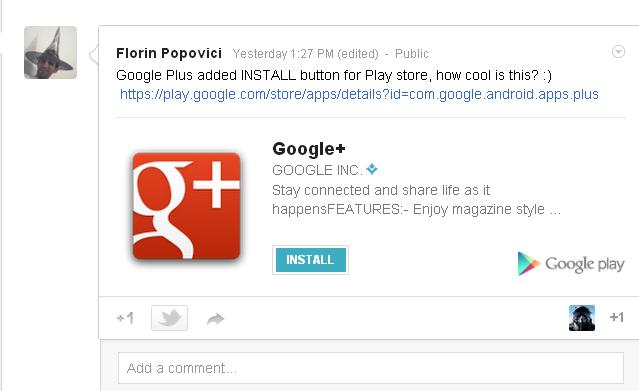Click the Florin Popovici author name
The height and width of the screenshot is (391, 639).
click(x=169, y=53)
